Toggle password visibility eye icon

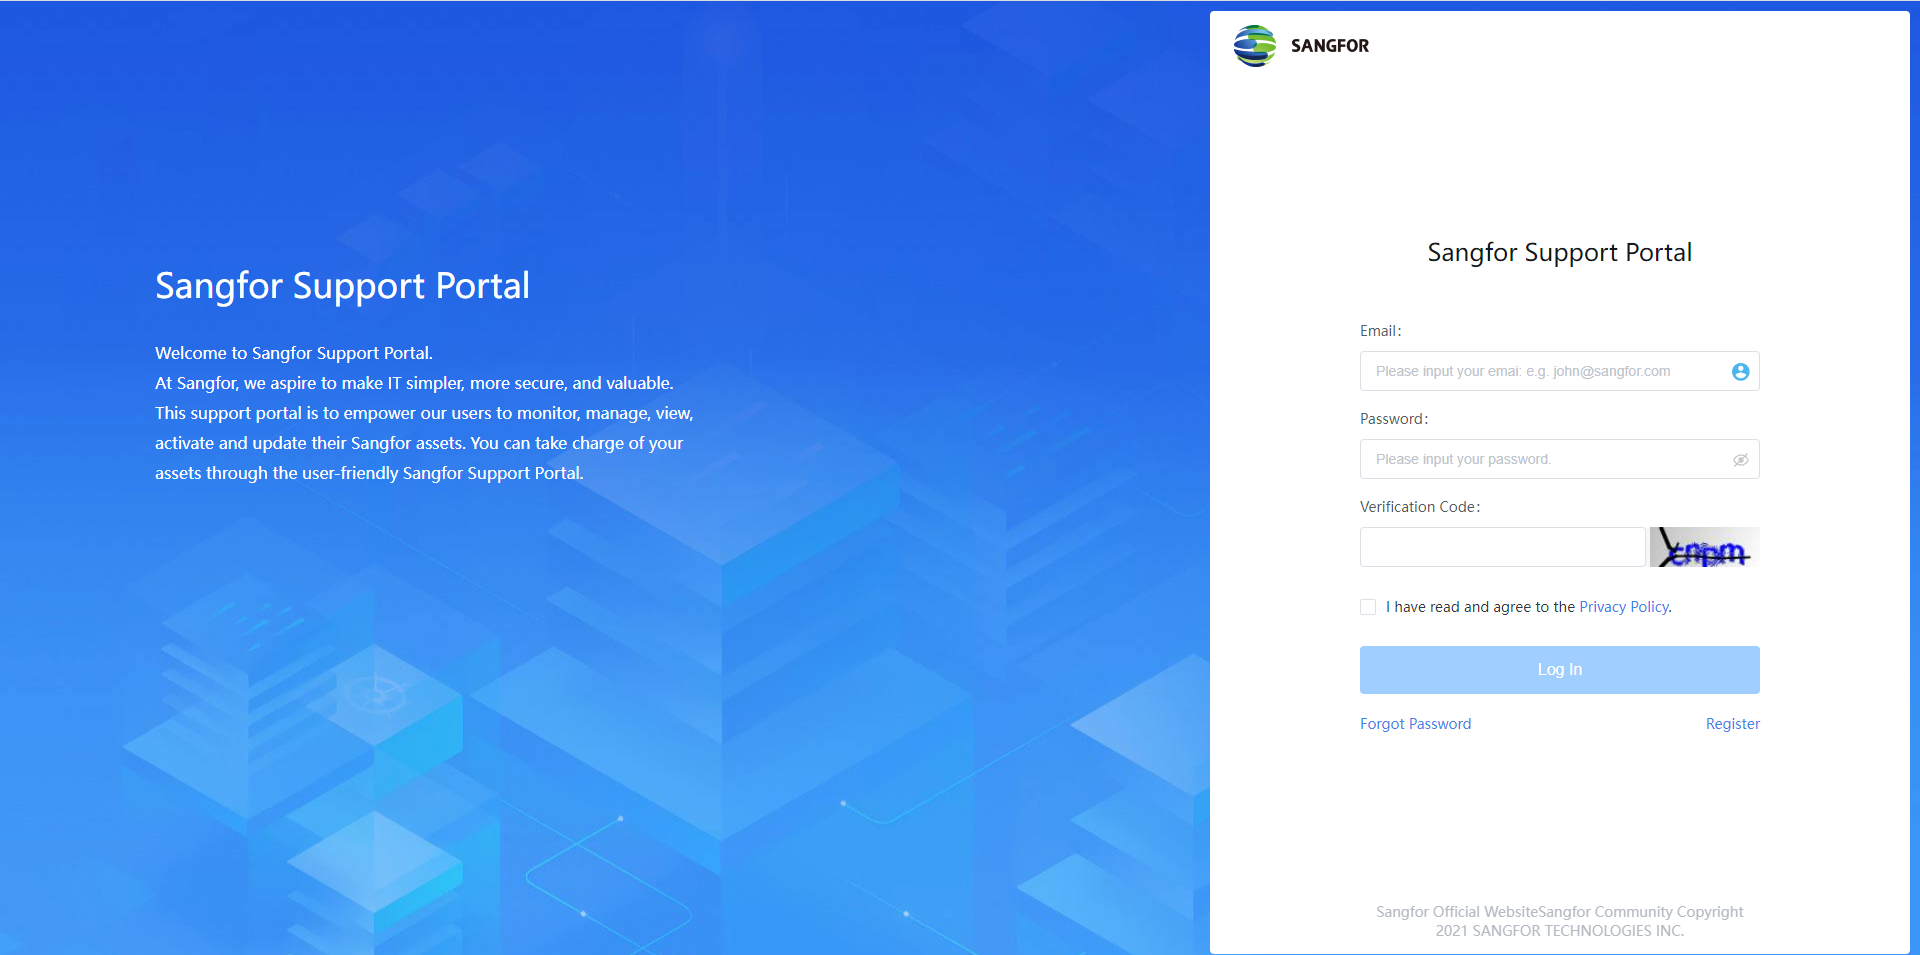(1740, 460)
